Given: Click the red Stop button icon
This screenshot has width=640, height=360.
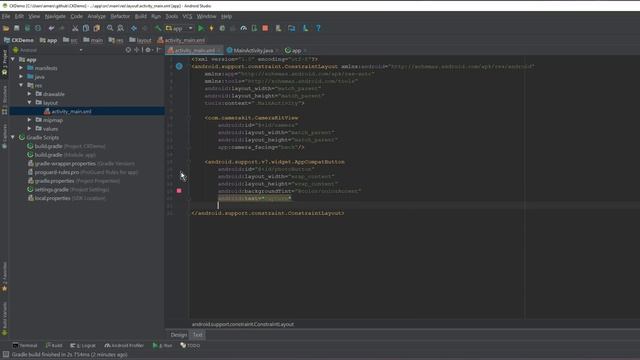Looking at the screenshot, I should coord(265,28).
